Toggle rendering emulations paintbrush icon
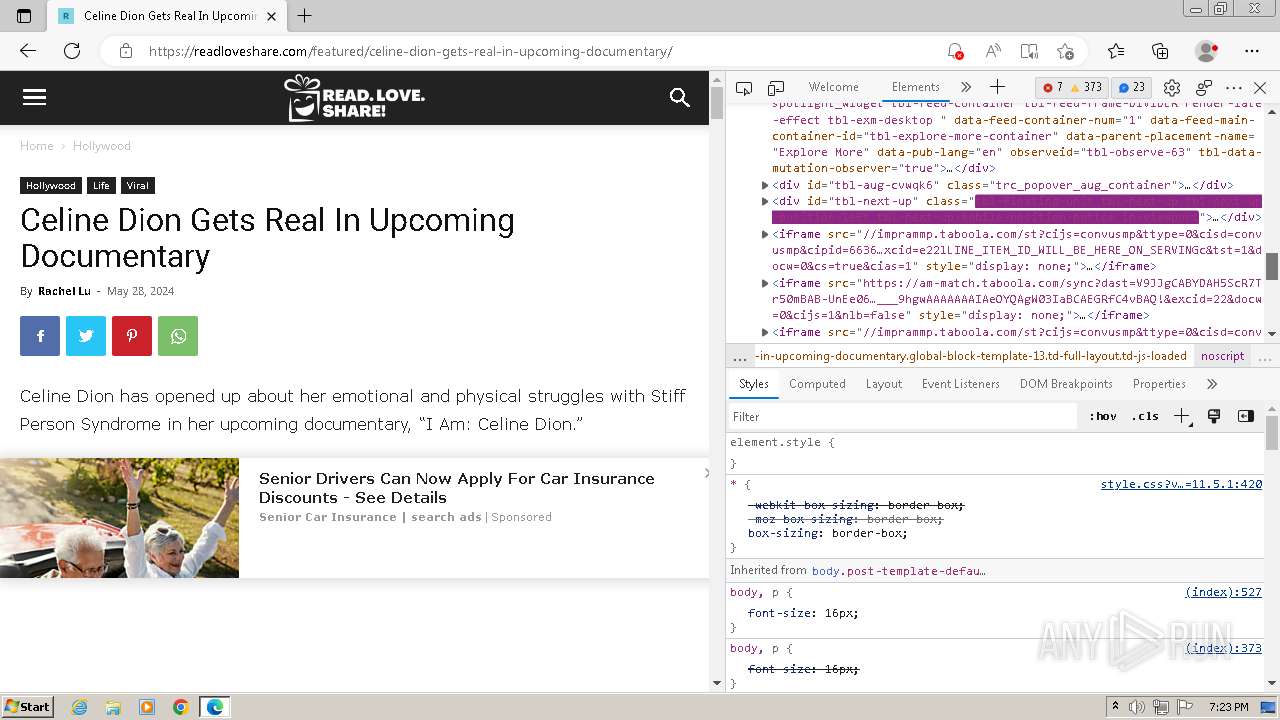 [x=1214, y=417]
